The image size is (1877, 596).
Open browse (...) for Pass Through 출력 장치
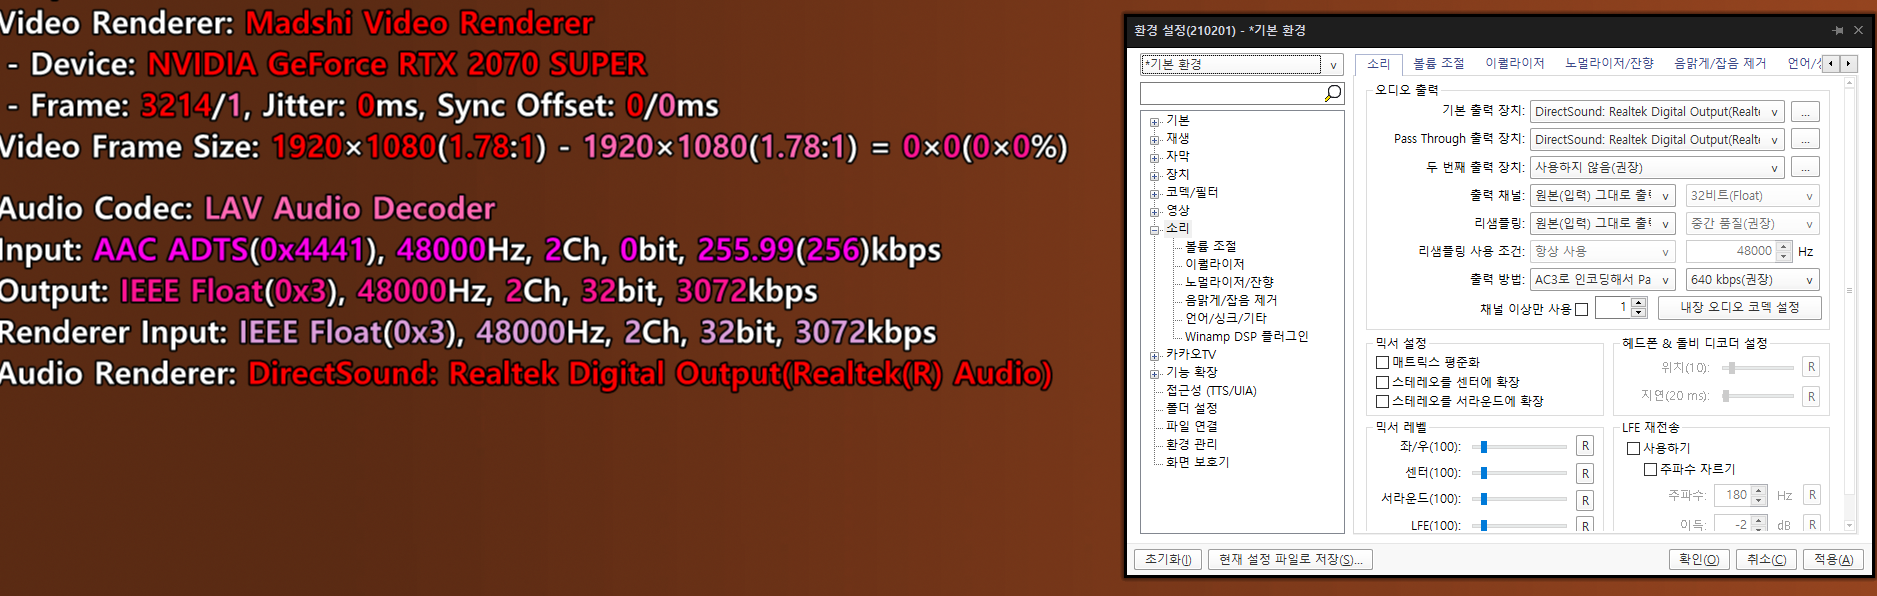pyautogui.click(x=1805, y=140)
